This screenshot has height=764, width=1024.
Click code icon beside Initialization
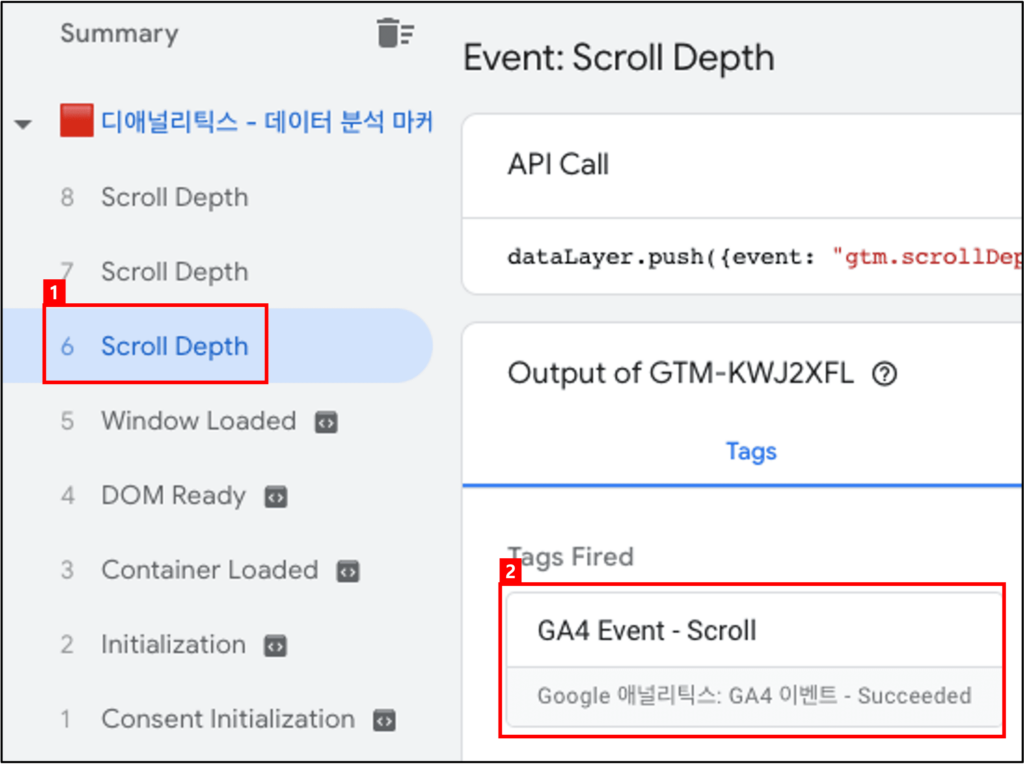(275, 646)
